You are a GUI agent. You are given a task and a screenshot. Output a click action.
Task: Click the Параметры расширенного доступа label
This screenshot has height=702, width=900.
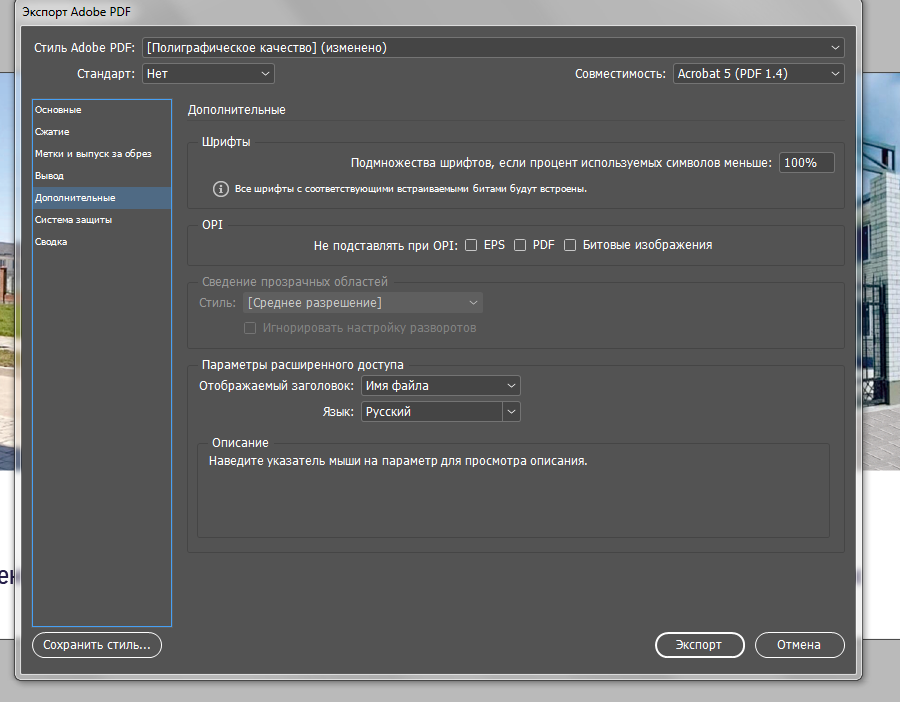pos(302,365)
